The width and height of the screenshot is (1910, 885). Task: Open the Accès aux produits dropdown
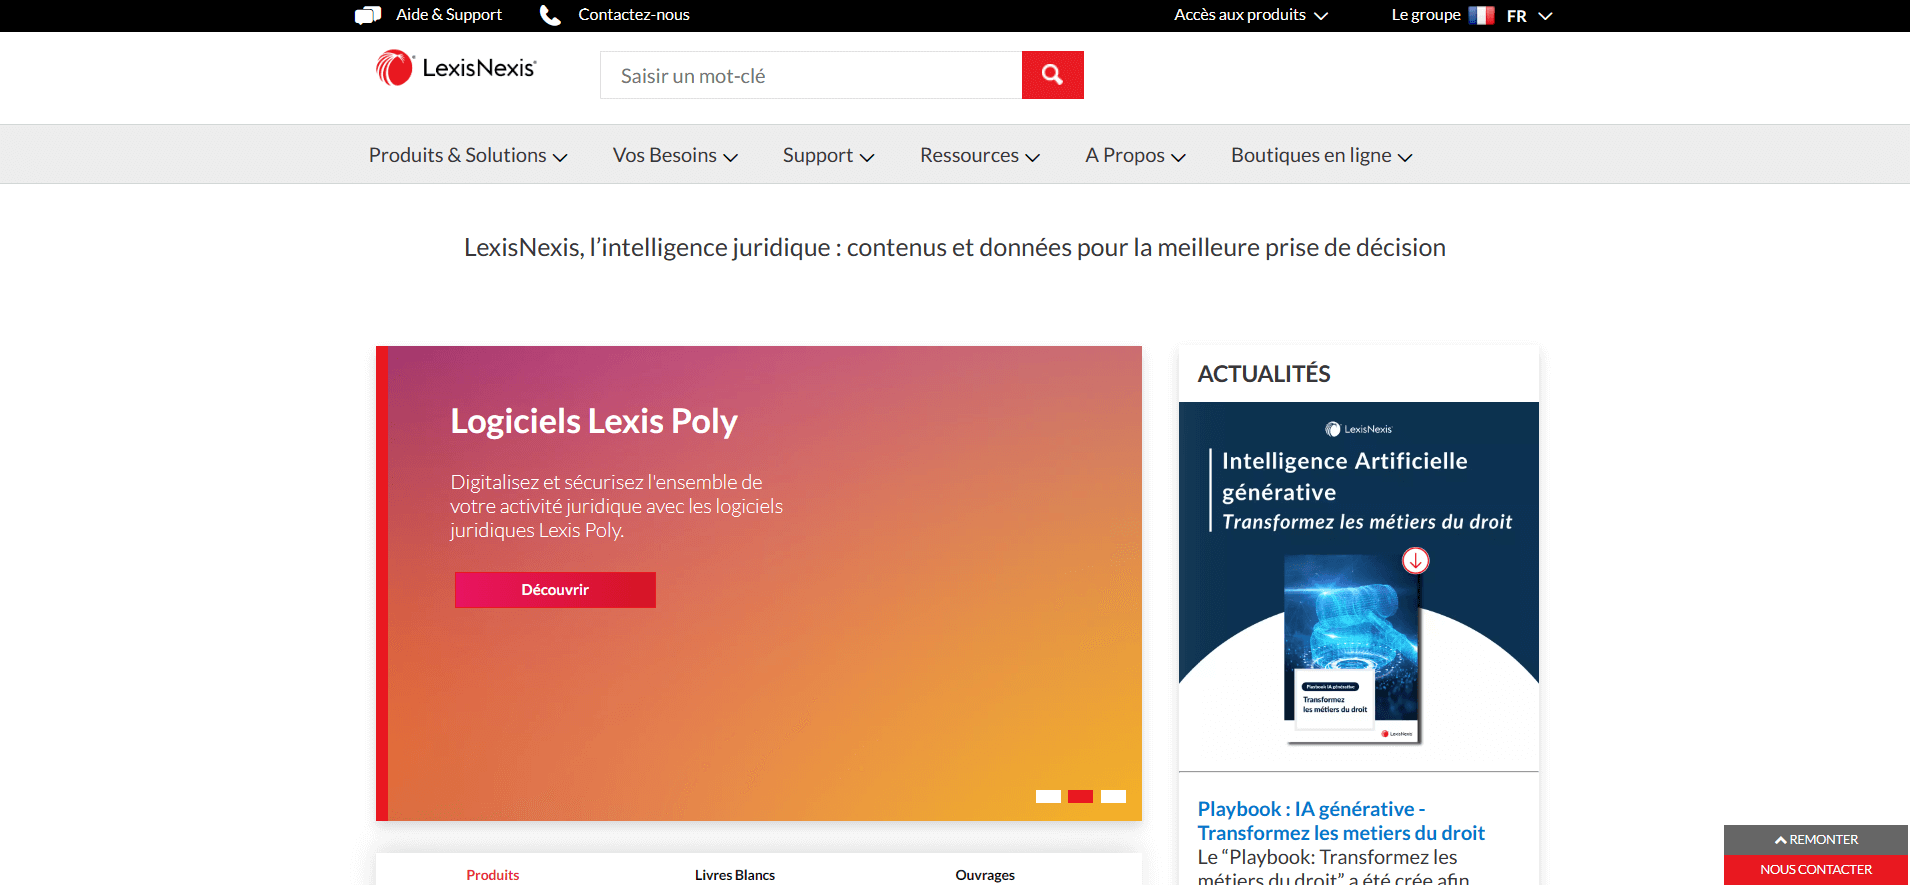1250,15
